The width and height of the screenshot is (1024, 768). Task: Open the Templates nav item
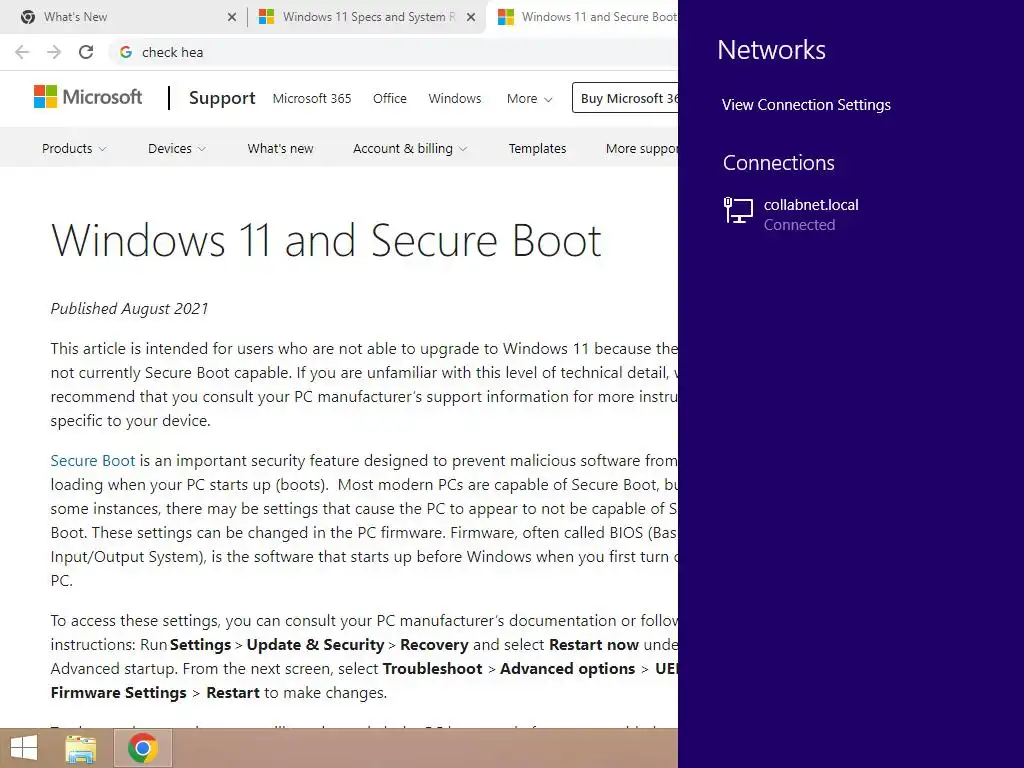pyautogui.click(x=537, y=149)
